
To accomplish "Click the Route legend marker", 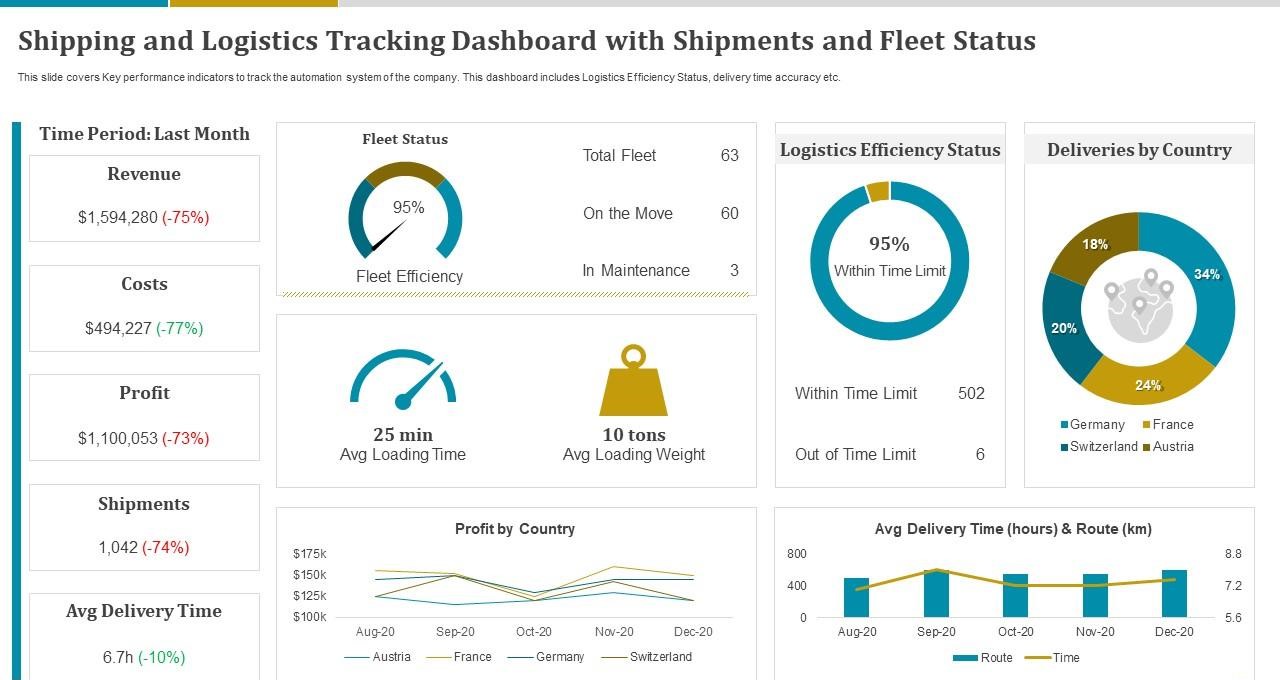I will (x=964, y=658).
